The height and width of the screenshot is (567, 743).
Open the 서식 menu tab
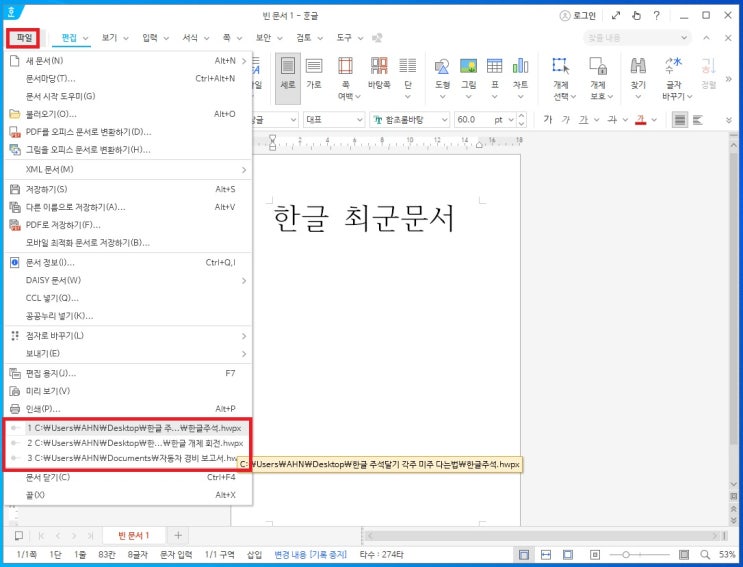click(190, 38)
